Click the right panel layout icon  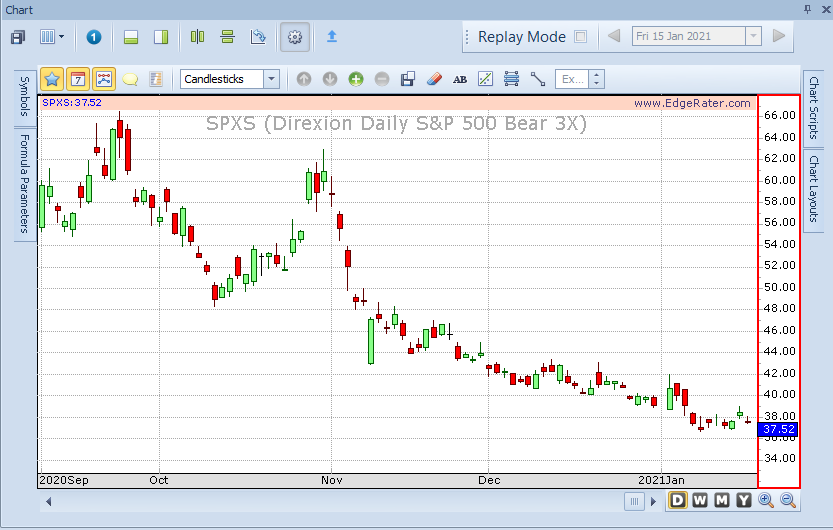161,37
